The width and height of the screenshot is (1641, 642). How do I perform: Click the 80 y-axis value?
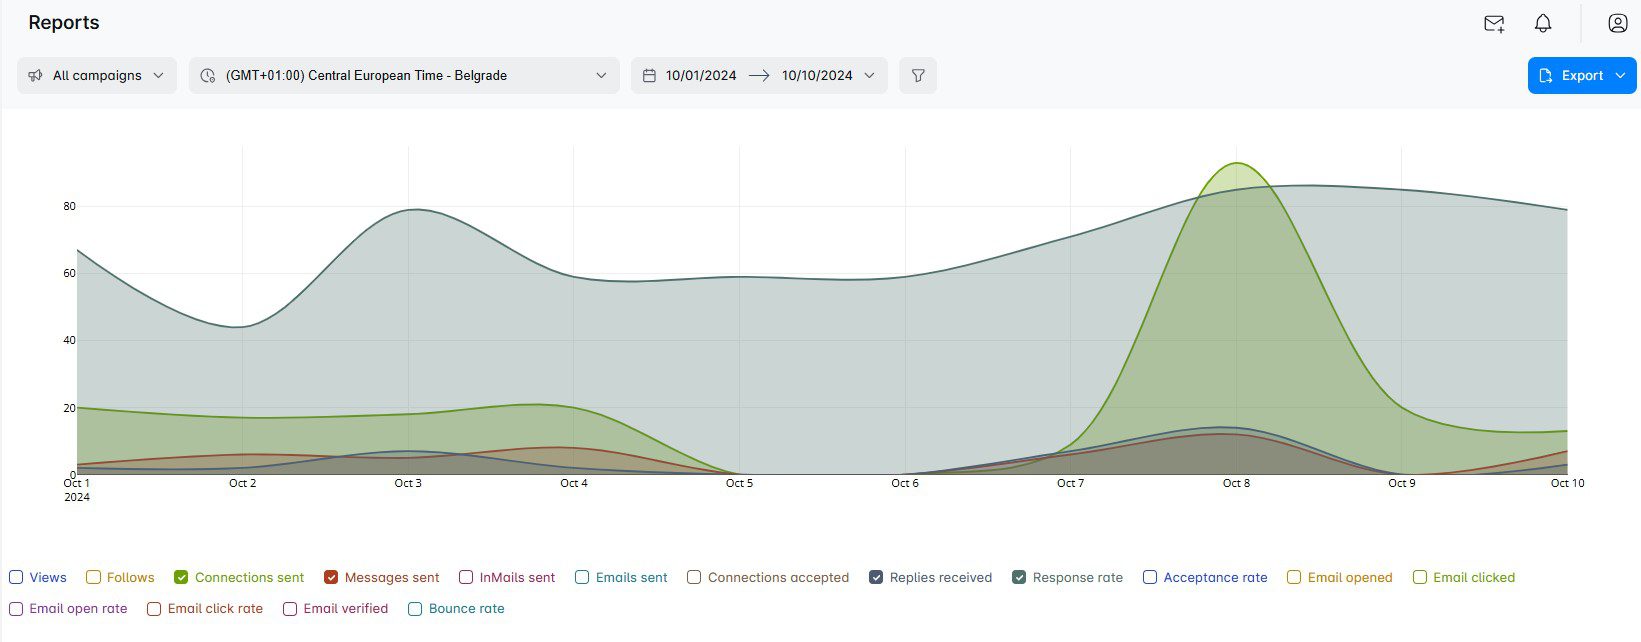coord(70,206)
